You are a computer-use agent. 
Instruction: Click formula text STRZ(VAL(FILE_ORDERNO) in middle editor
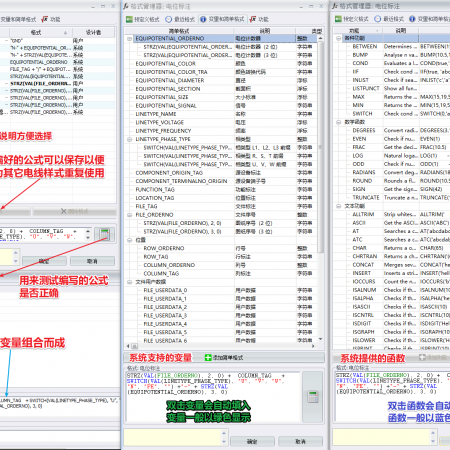coord(163,376)
